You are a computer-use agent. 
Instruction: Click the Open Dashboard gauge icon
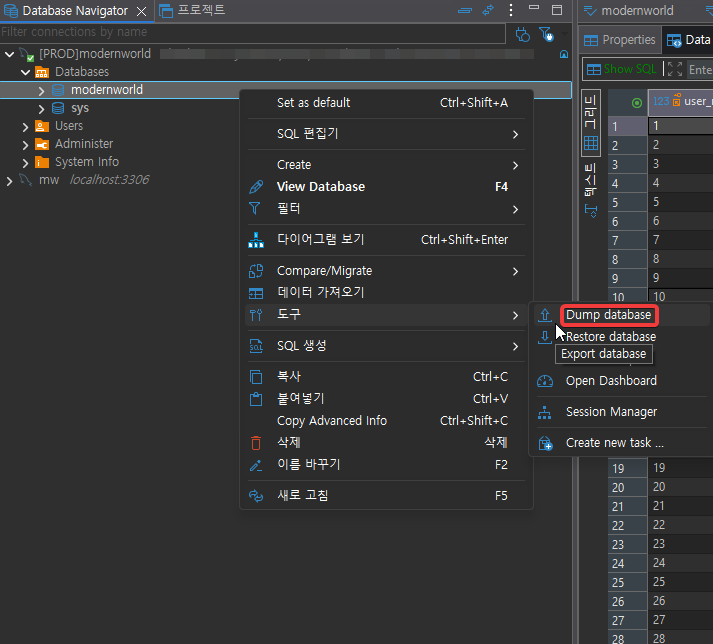[545, 381]
